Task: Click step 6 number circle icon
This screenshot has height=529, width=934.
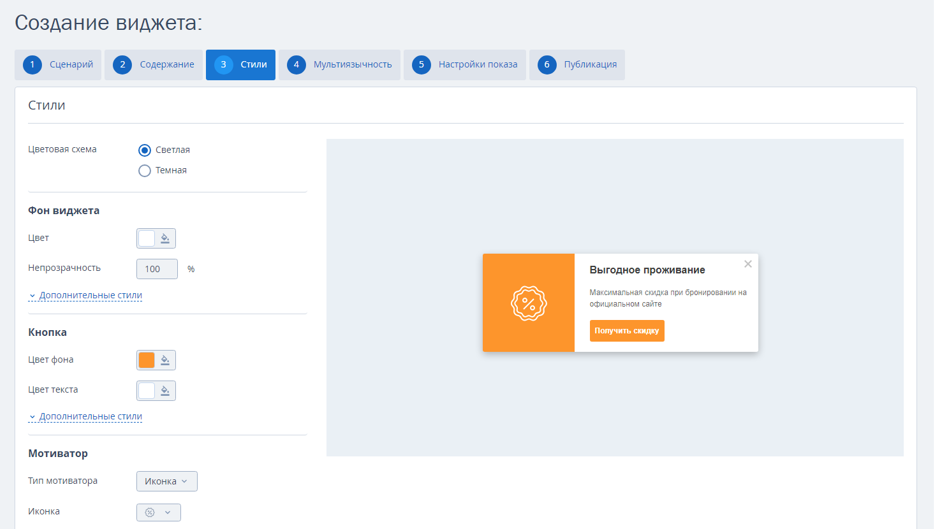Action: coord(547,64)
